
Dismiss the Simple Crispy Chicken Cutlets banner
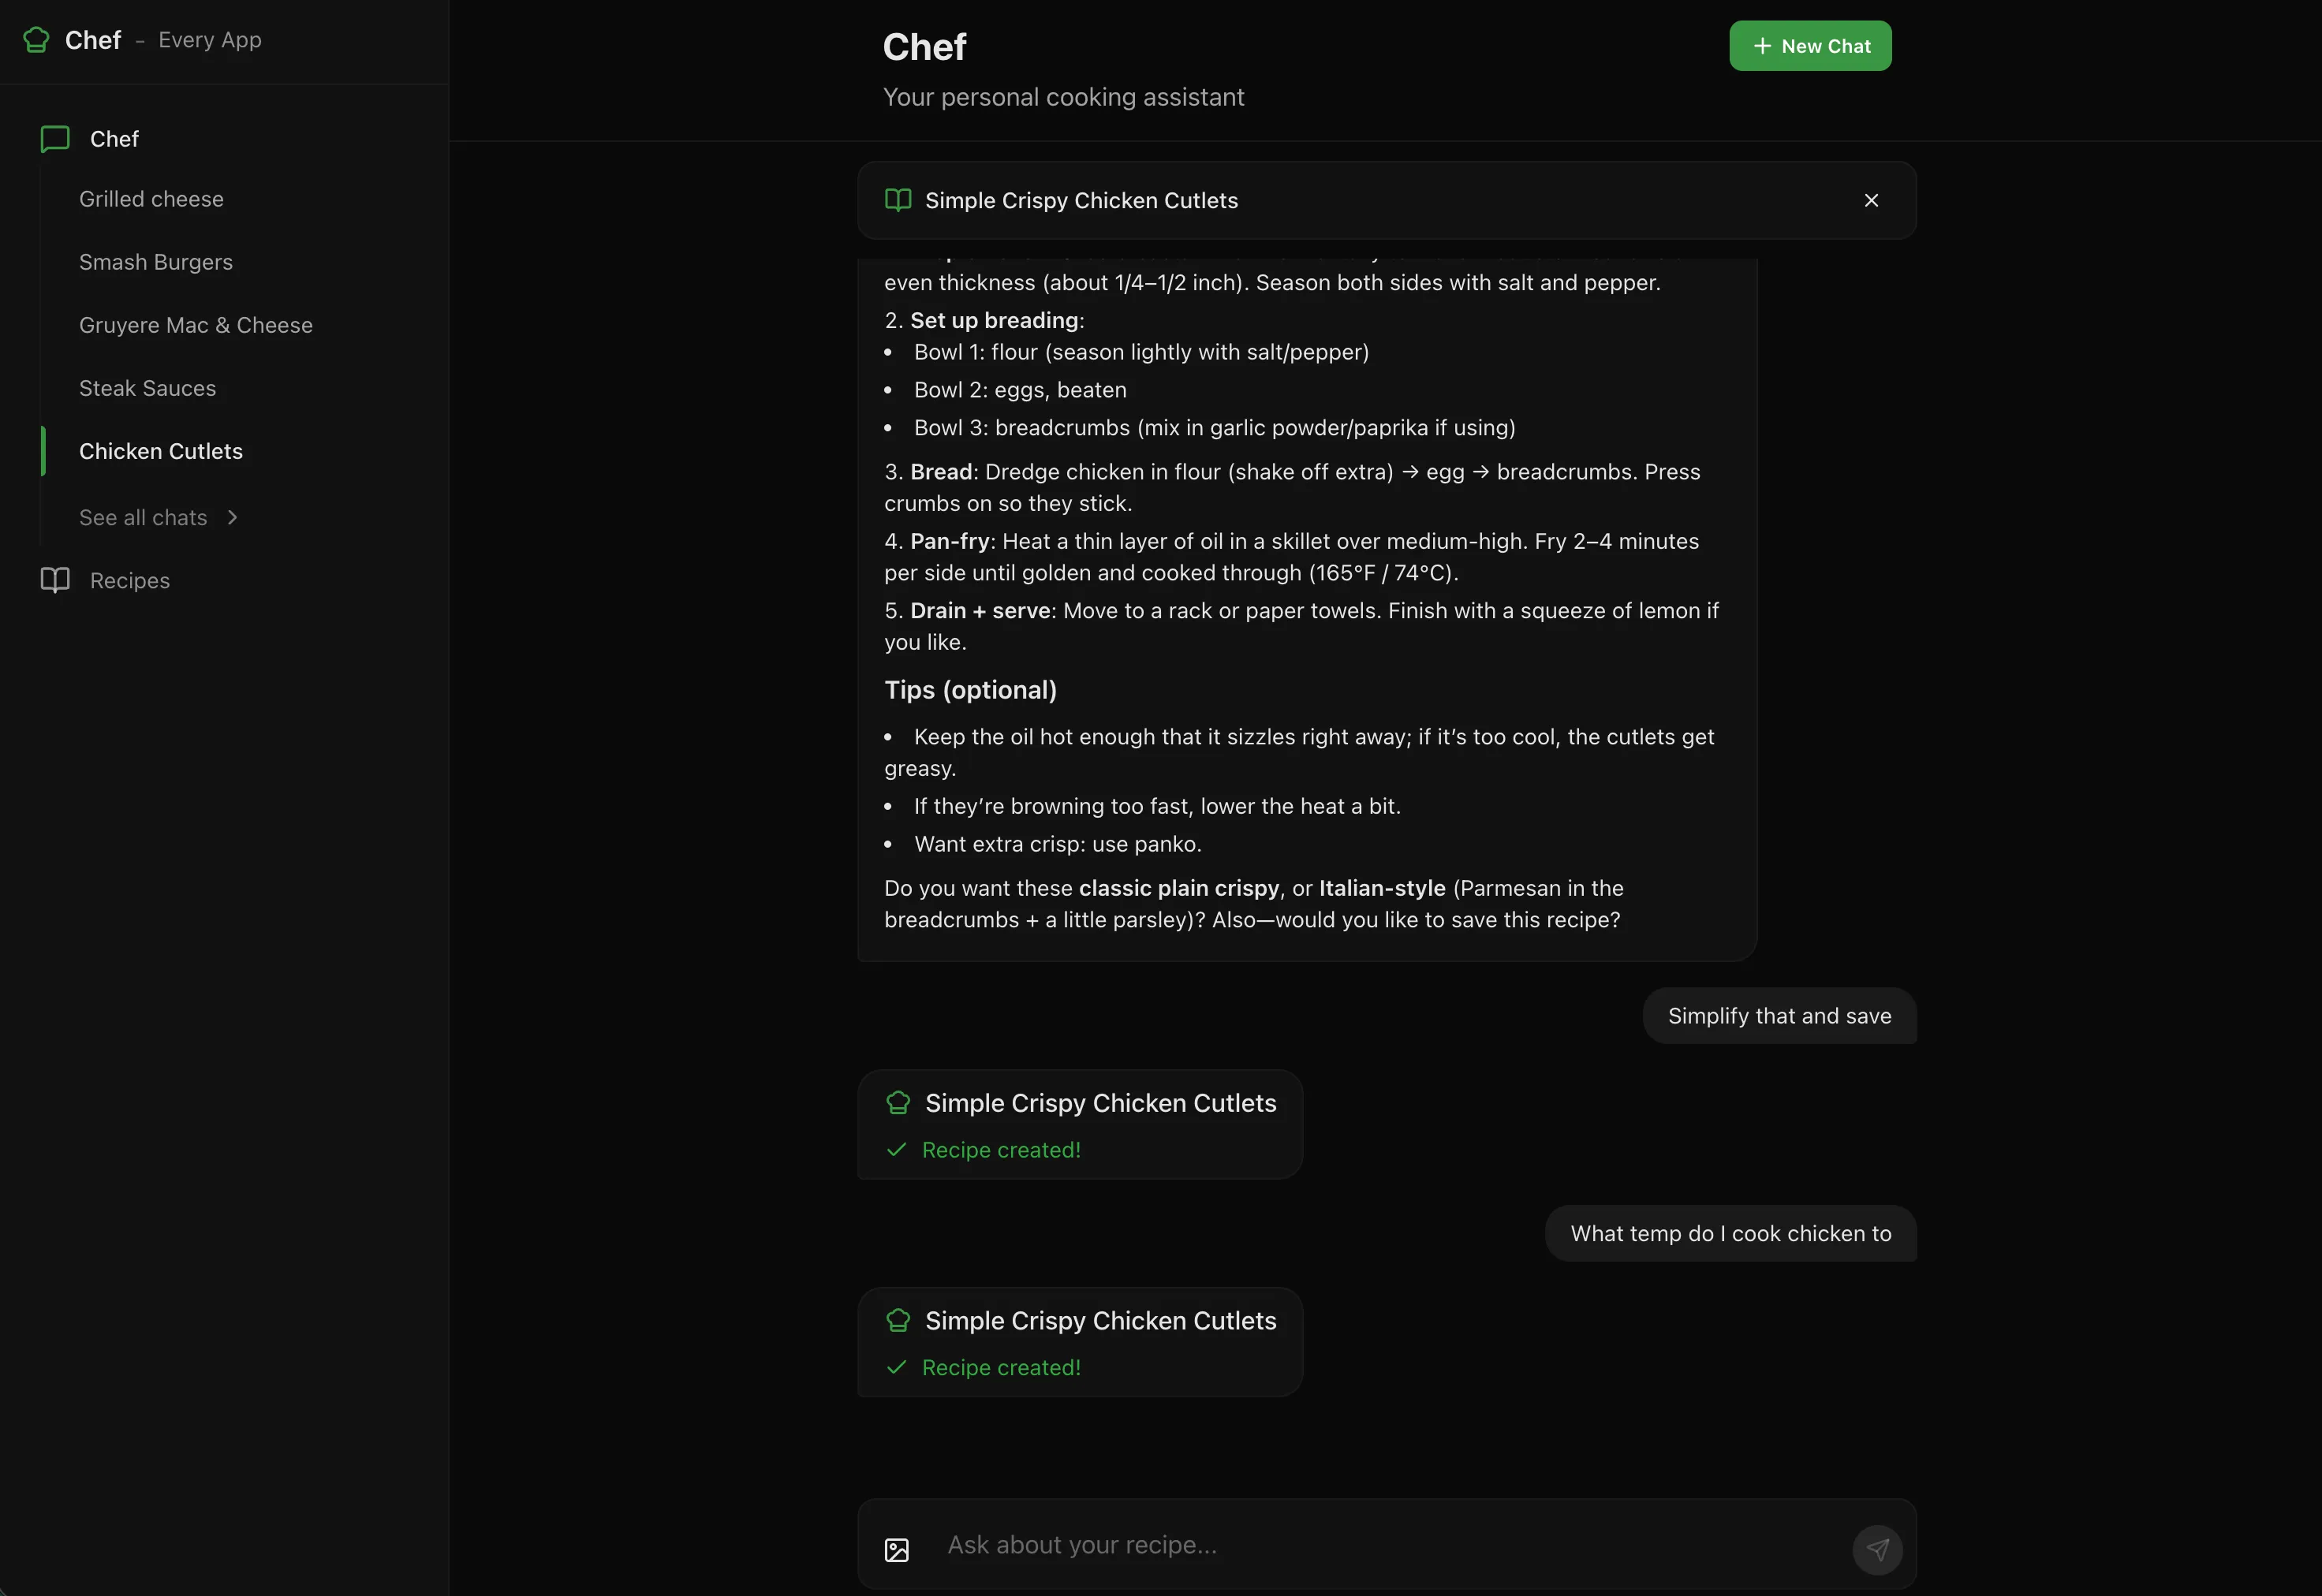pyautogui.click(x=1871, y=200)
